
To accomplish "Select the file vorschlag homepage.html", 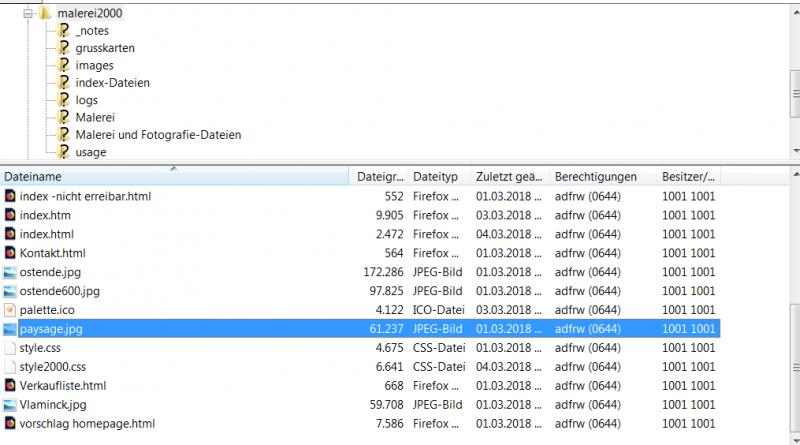I will click(x=87, y=424).
